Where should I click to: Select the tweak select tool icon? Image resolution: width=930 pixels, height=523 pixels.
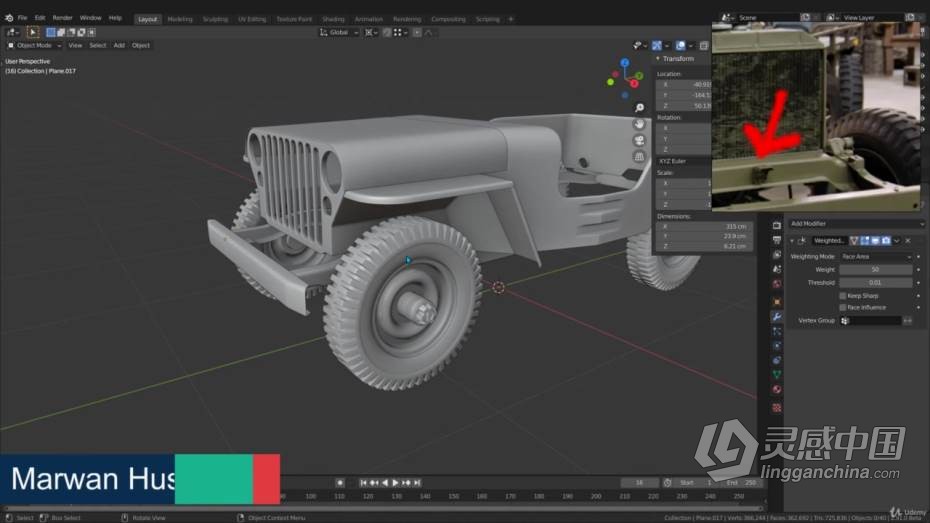click(x=33, y=32)
